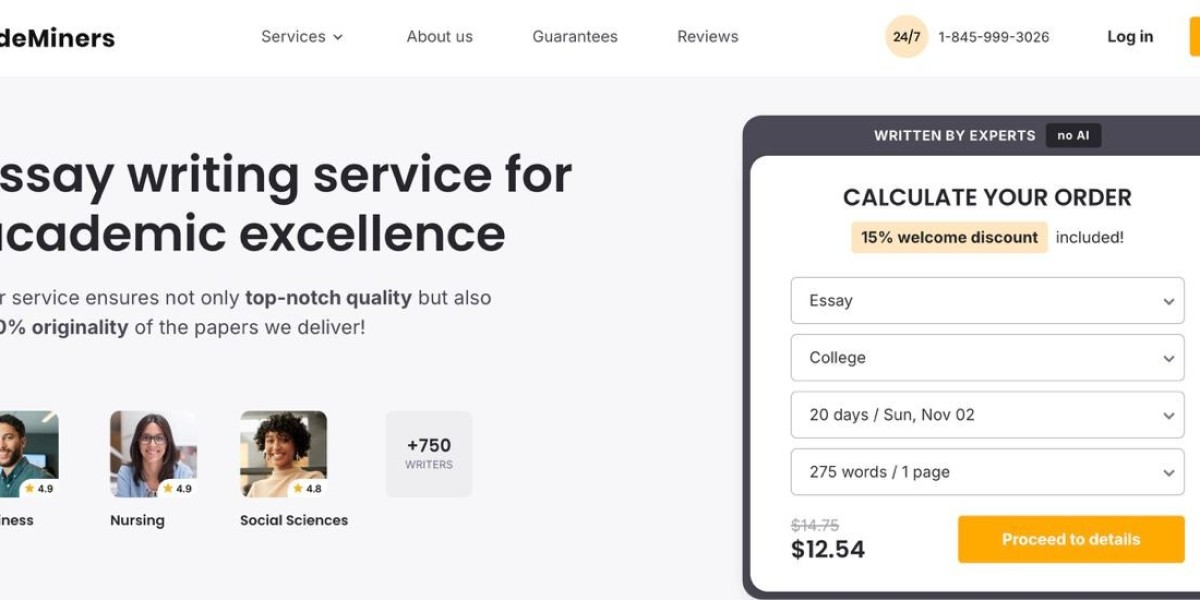Click the Log in link
Viewport: 1200px width, 600px height.
[x=1129, y=37]
